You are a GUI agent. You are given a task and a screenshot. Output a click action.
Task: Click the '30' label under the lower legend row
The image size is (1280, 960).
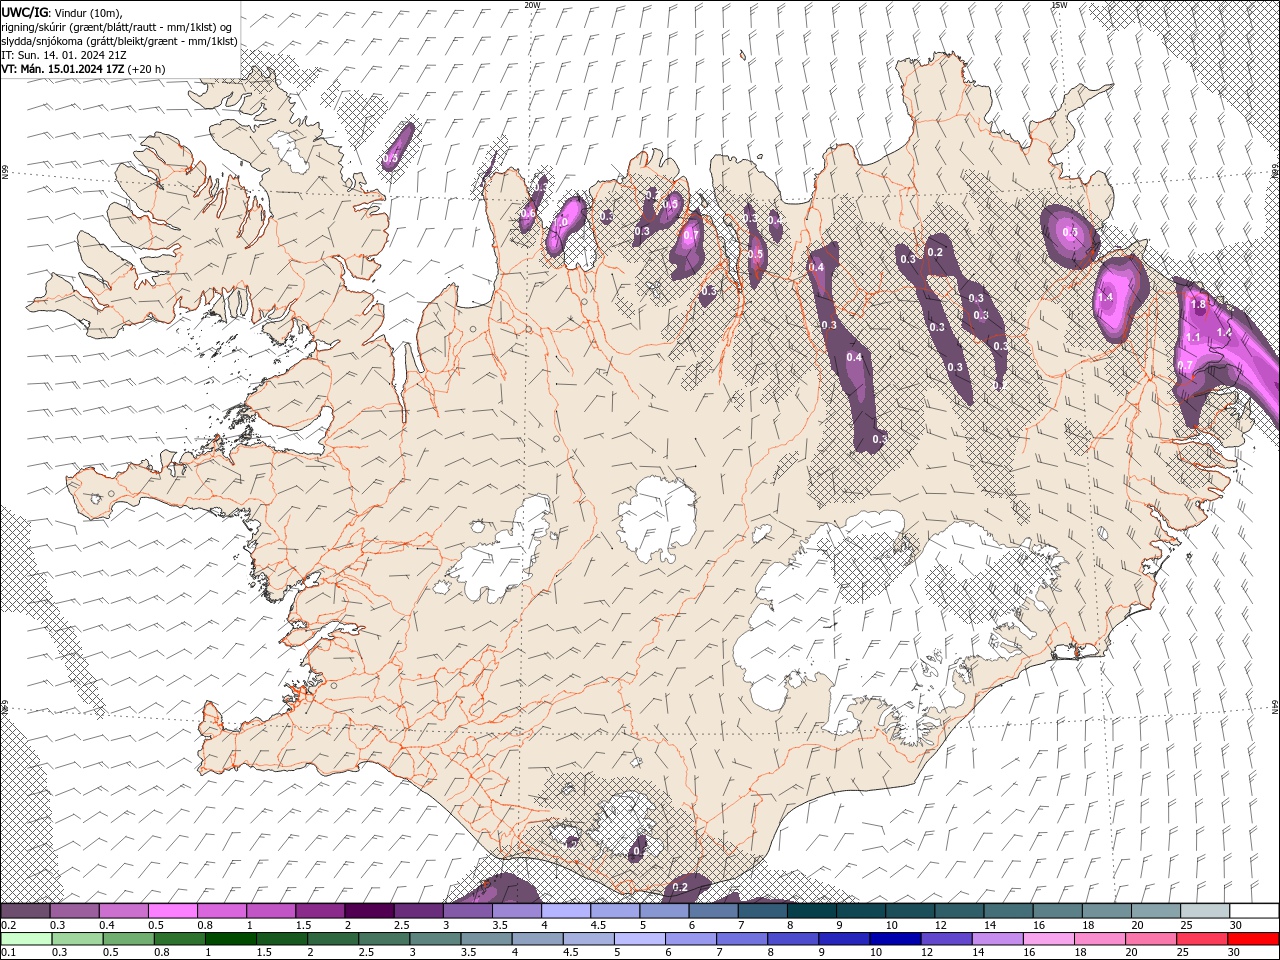[1236, 953]
